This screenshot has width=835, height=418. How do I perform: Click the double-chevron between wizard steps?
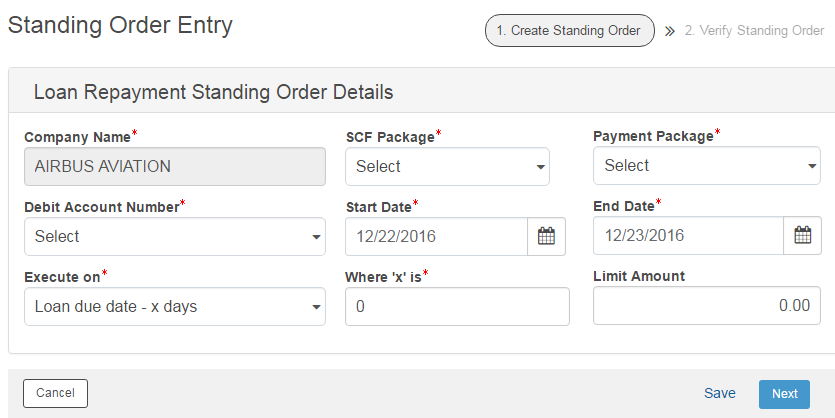670,31
